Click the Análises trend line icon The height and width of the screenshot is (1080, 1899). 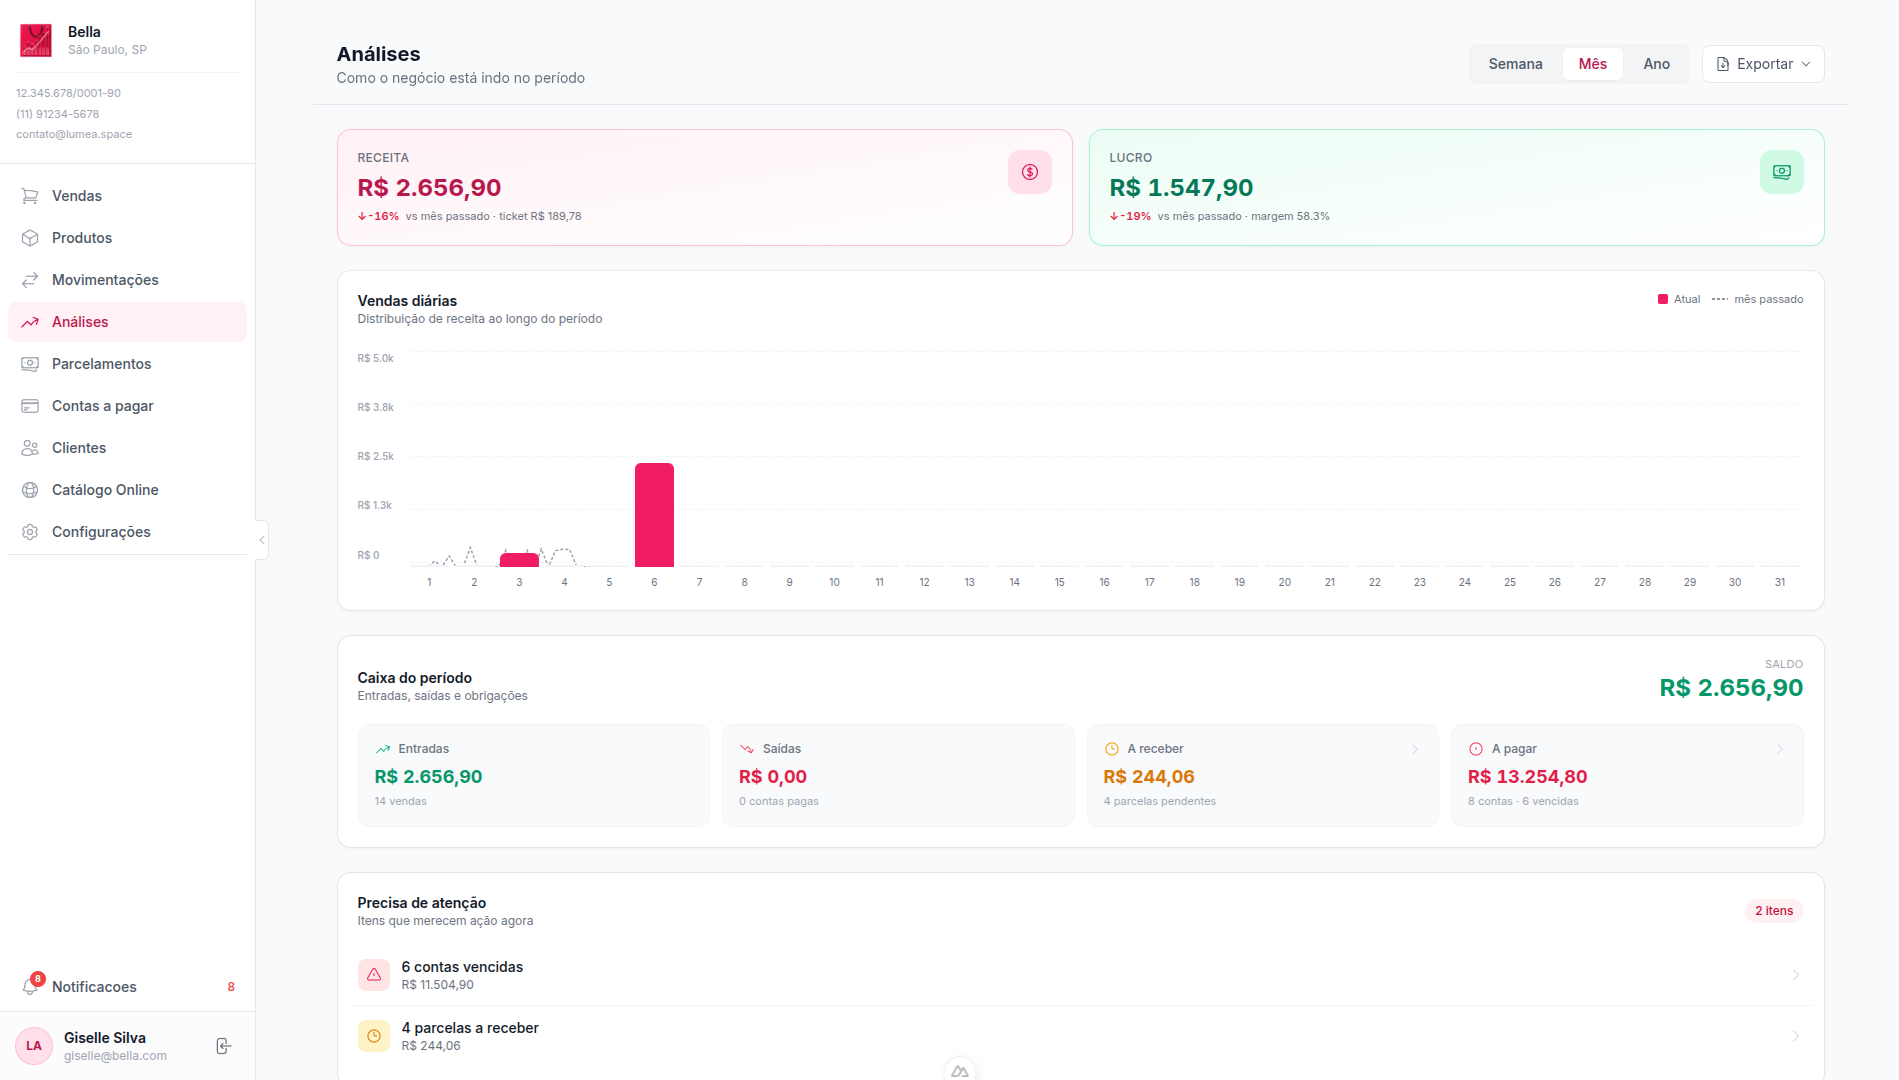[30, 322]
